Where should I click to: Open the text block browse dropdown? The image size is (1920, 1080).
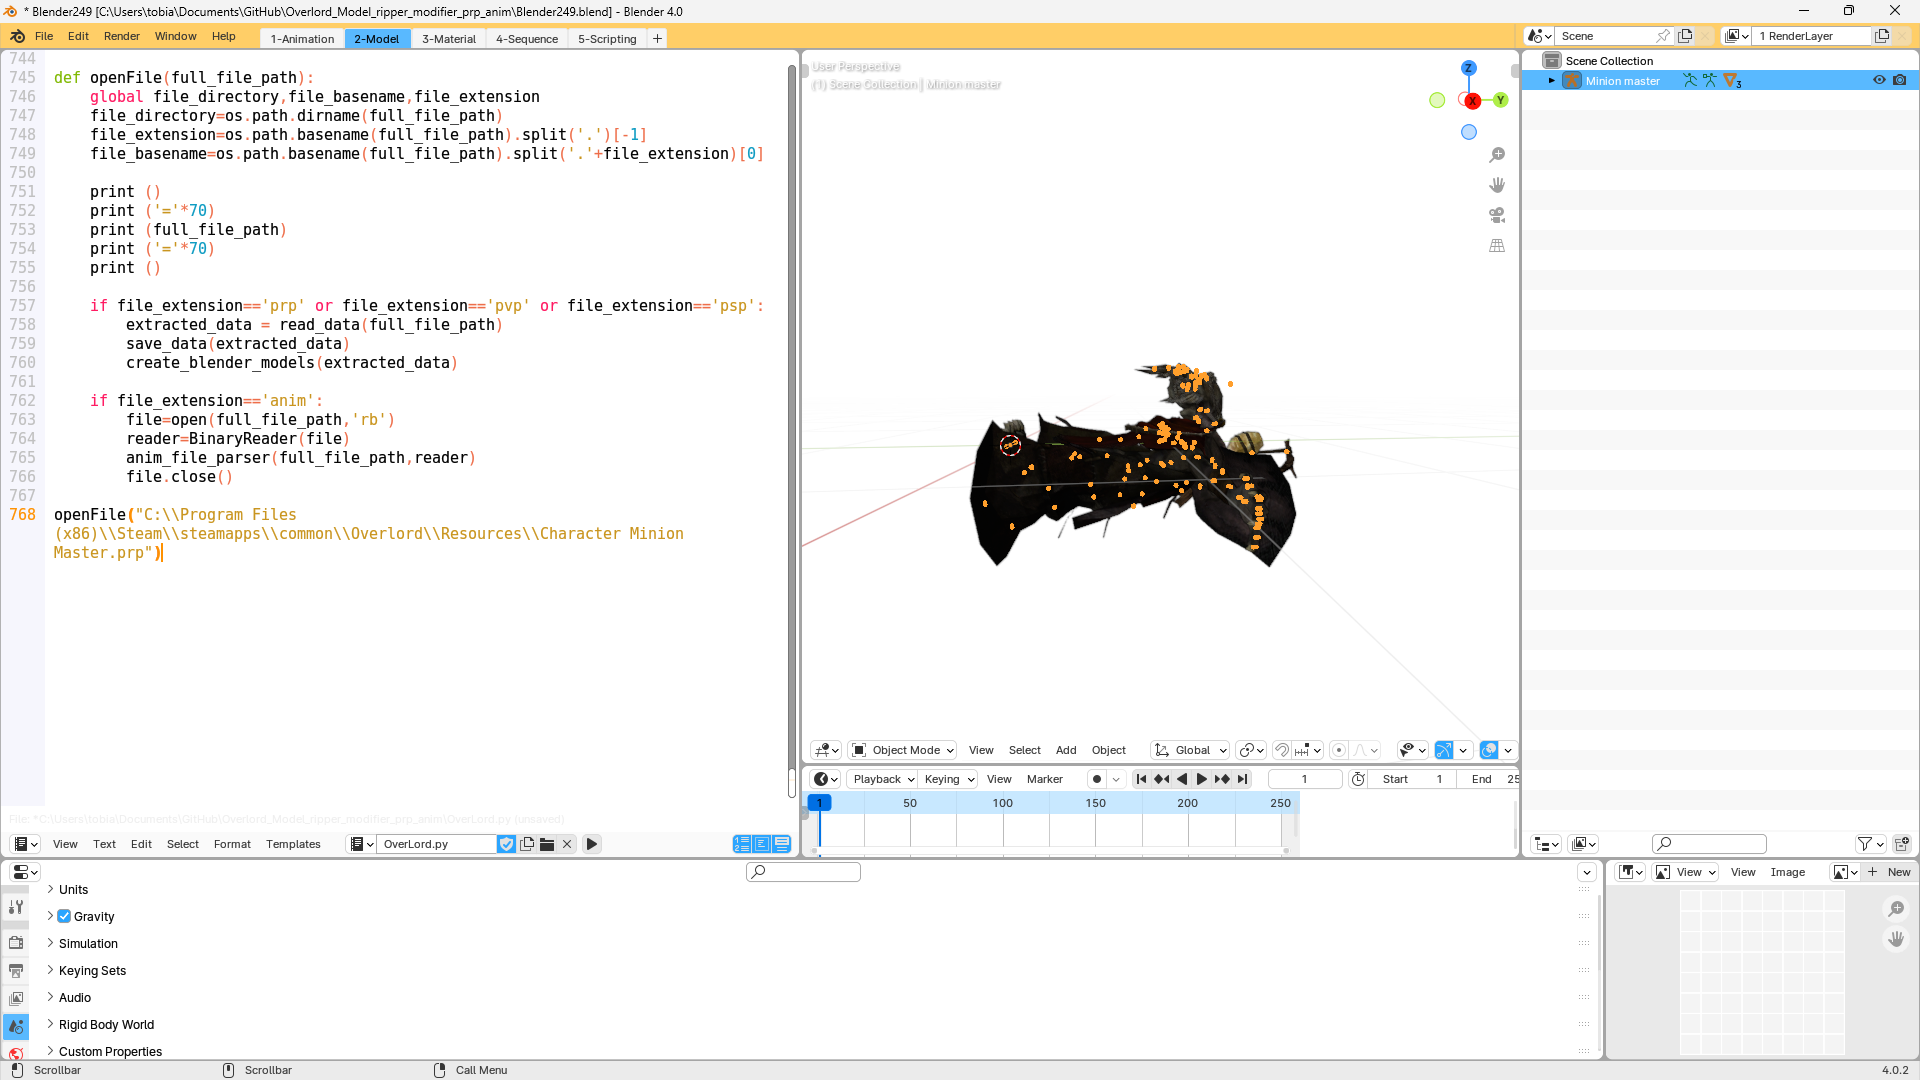361,844
